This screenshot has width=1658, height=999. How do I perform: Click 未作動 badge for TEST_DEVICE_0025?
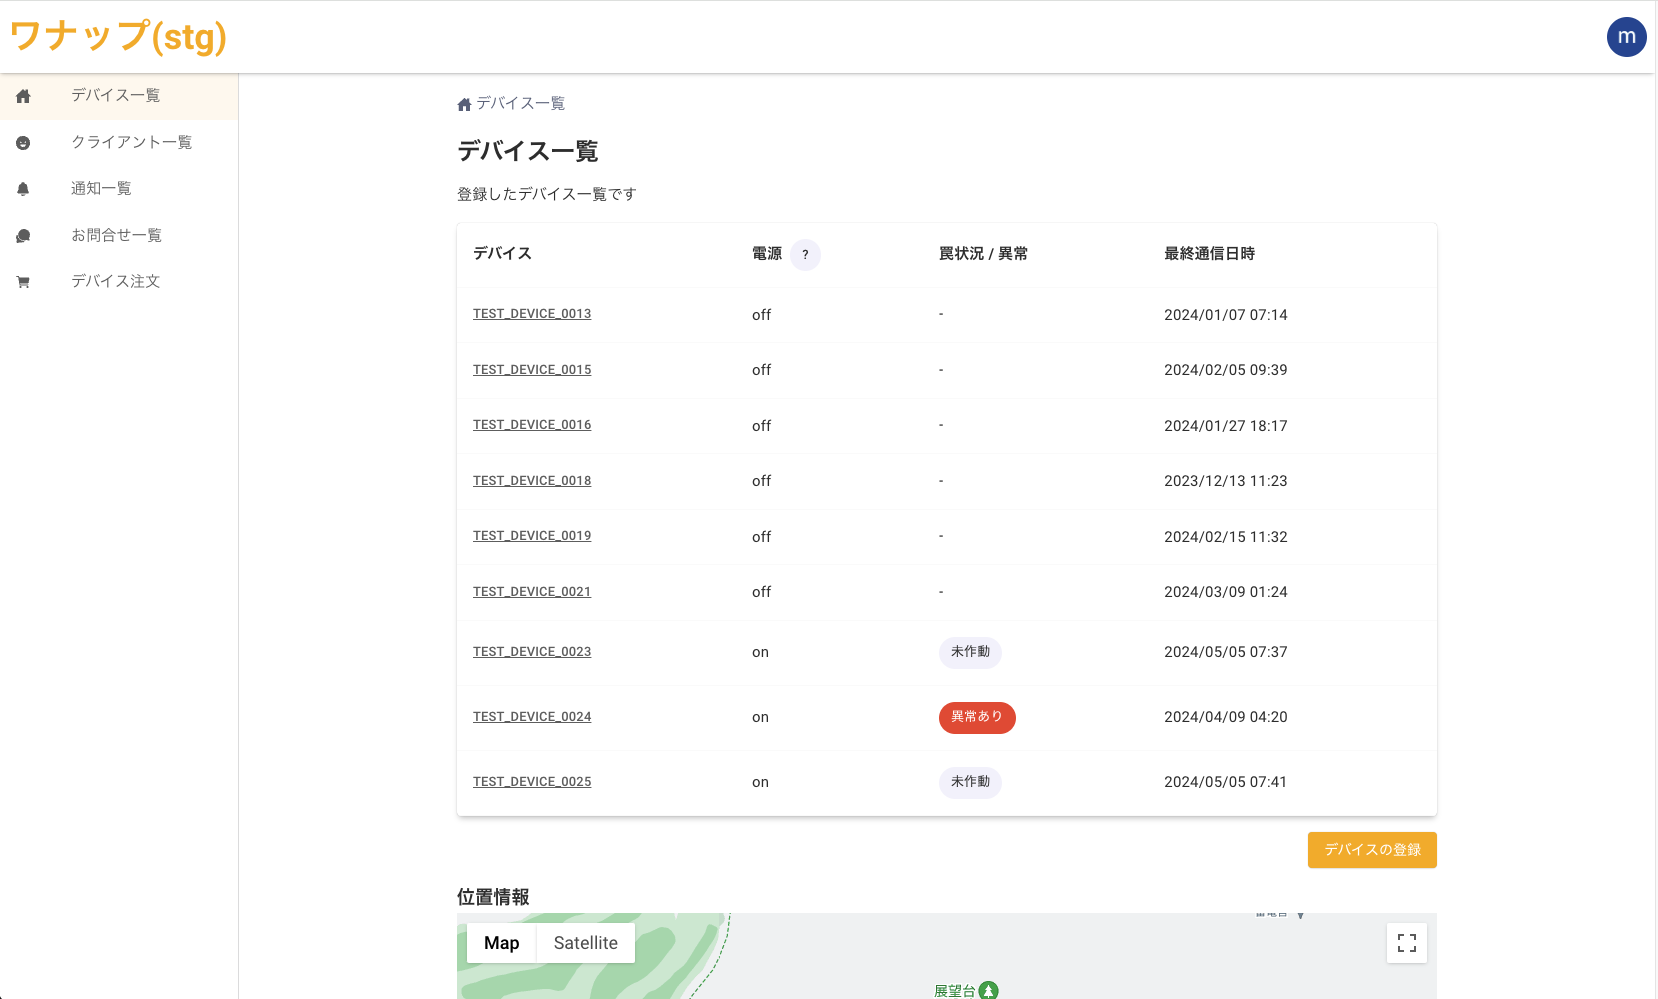coord(970,782)
